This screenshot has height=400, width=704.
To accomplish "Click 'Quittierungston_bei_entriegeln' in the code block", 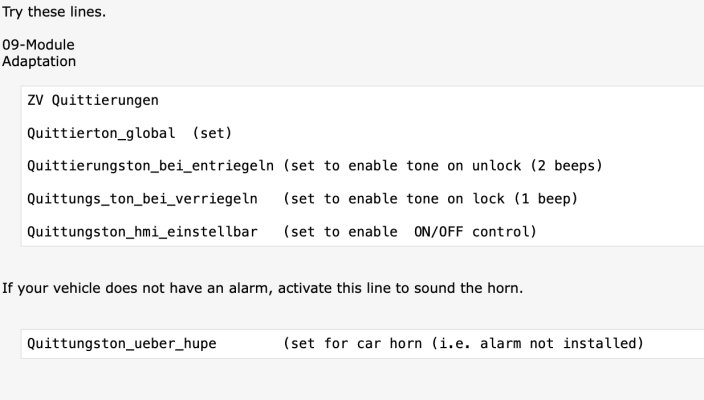I will (x=150, y=166).
